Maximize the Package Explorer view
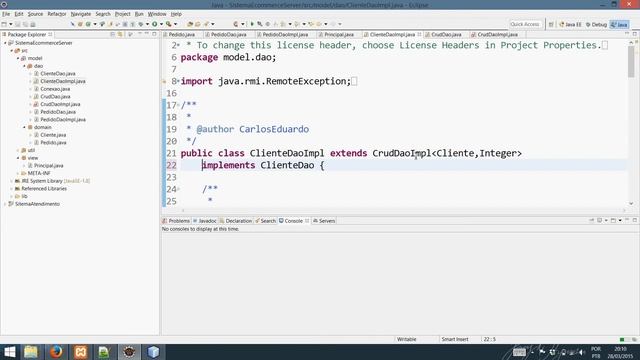The height and width of the screenshot is (360, 640). [154, 34]
